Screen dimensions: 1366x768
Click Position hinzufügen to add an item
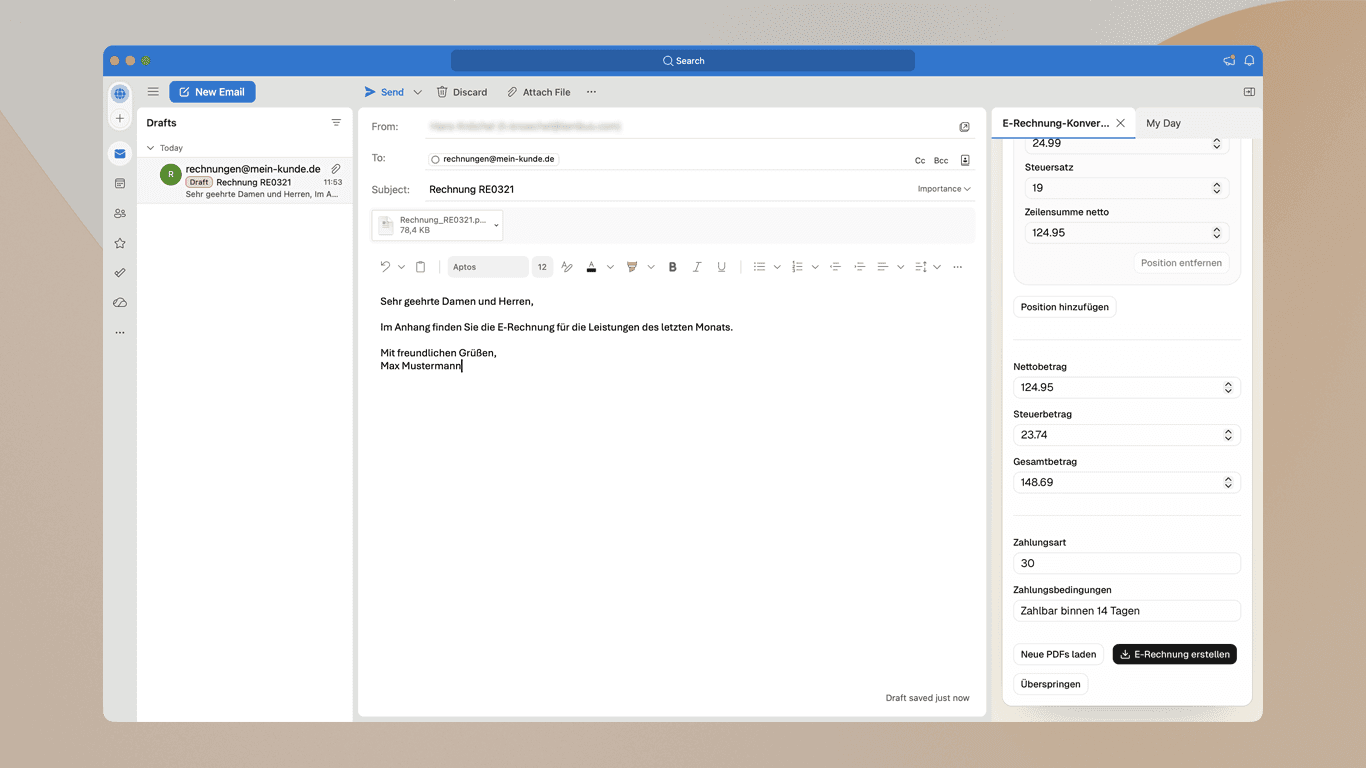[1064, 307]
